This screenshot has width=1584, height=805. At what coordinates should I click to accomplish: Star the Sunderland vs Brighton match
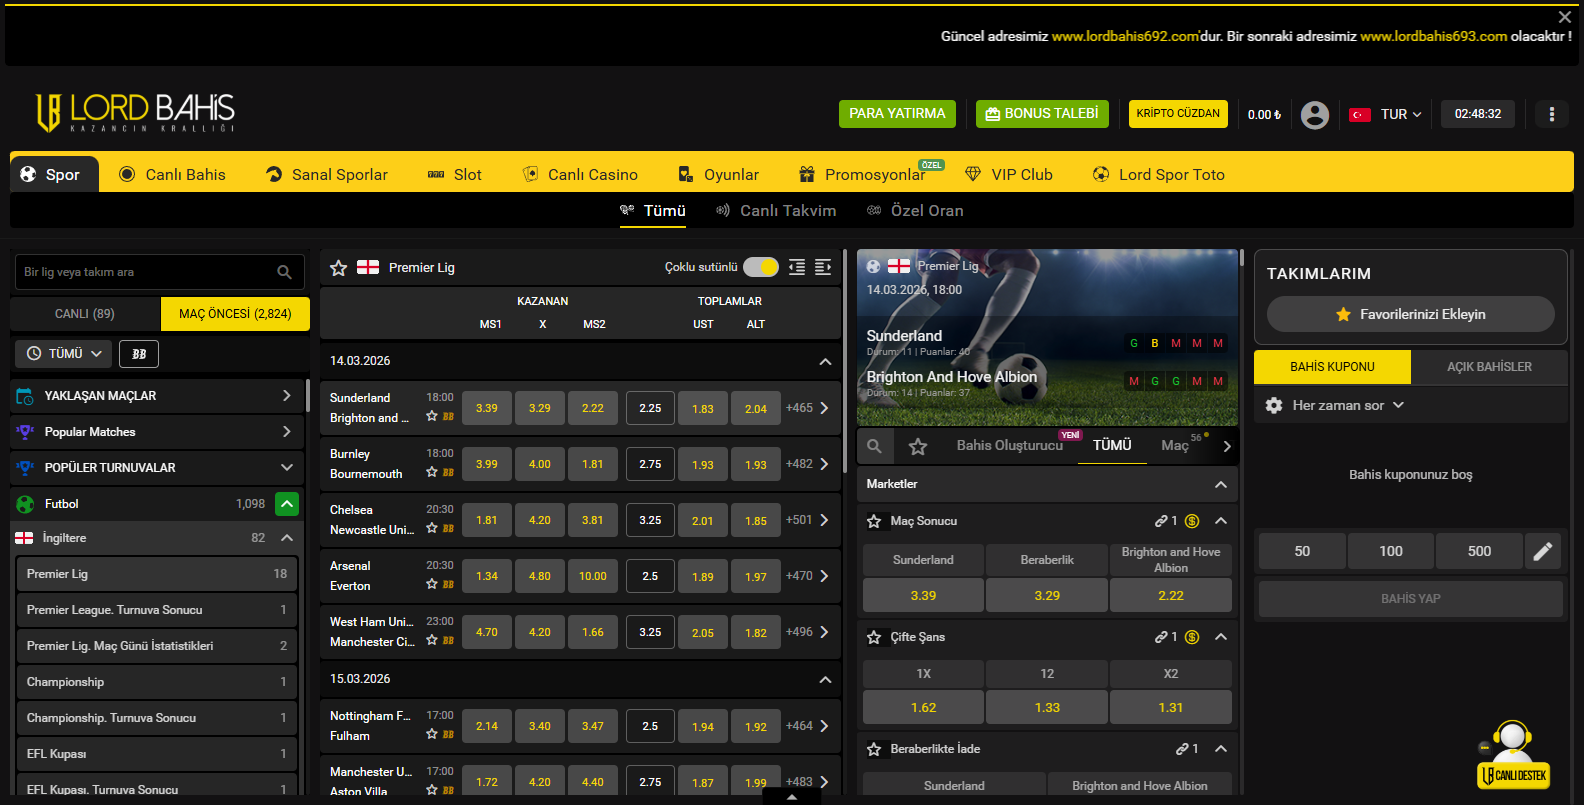coord(432,416)
